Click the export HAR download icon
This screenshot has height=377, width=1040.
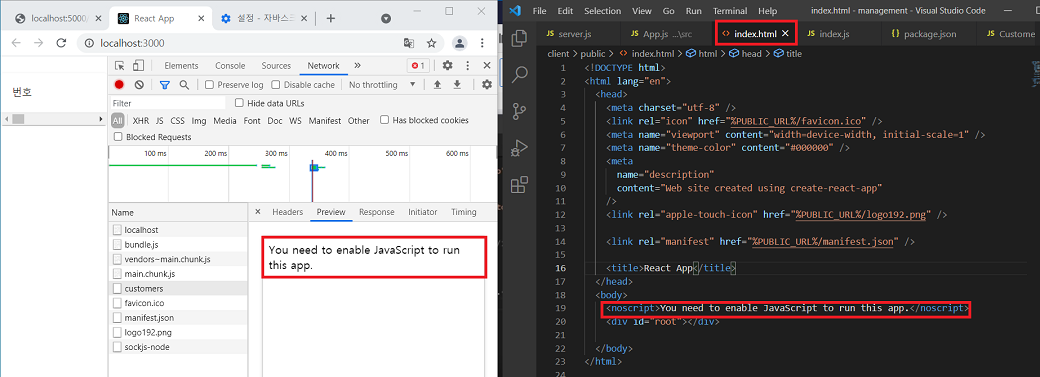click(457, 85)
